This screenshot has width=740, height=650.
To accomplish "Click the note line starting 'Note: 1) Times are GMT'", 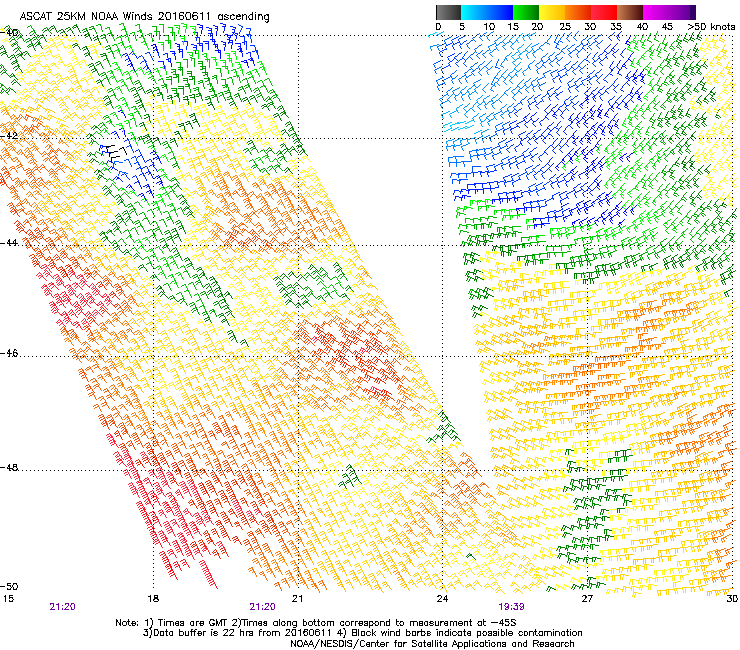I will 316,623.
